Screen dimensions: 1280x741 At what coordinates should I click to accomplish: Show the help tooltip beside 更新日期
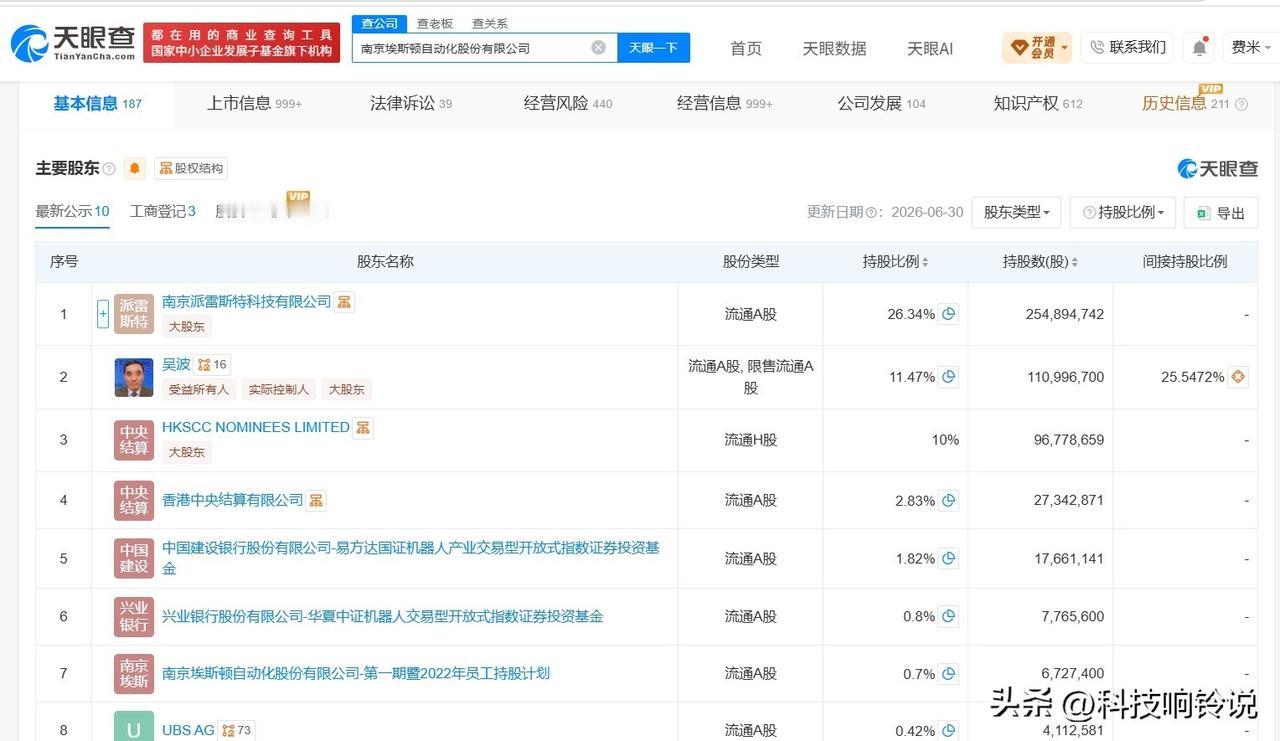pyautogui.click(x=871, y=213)
